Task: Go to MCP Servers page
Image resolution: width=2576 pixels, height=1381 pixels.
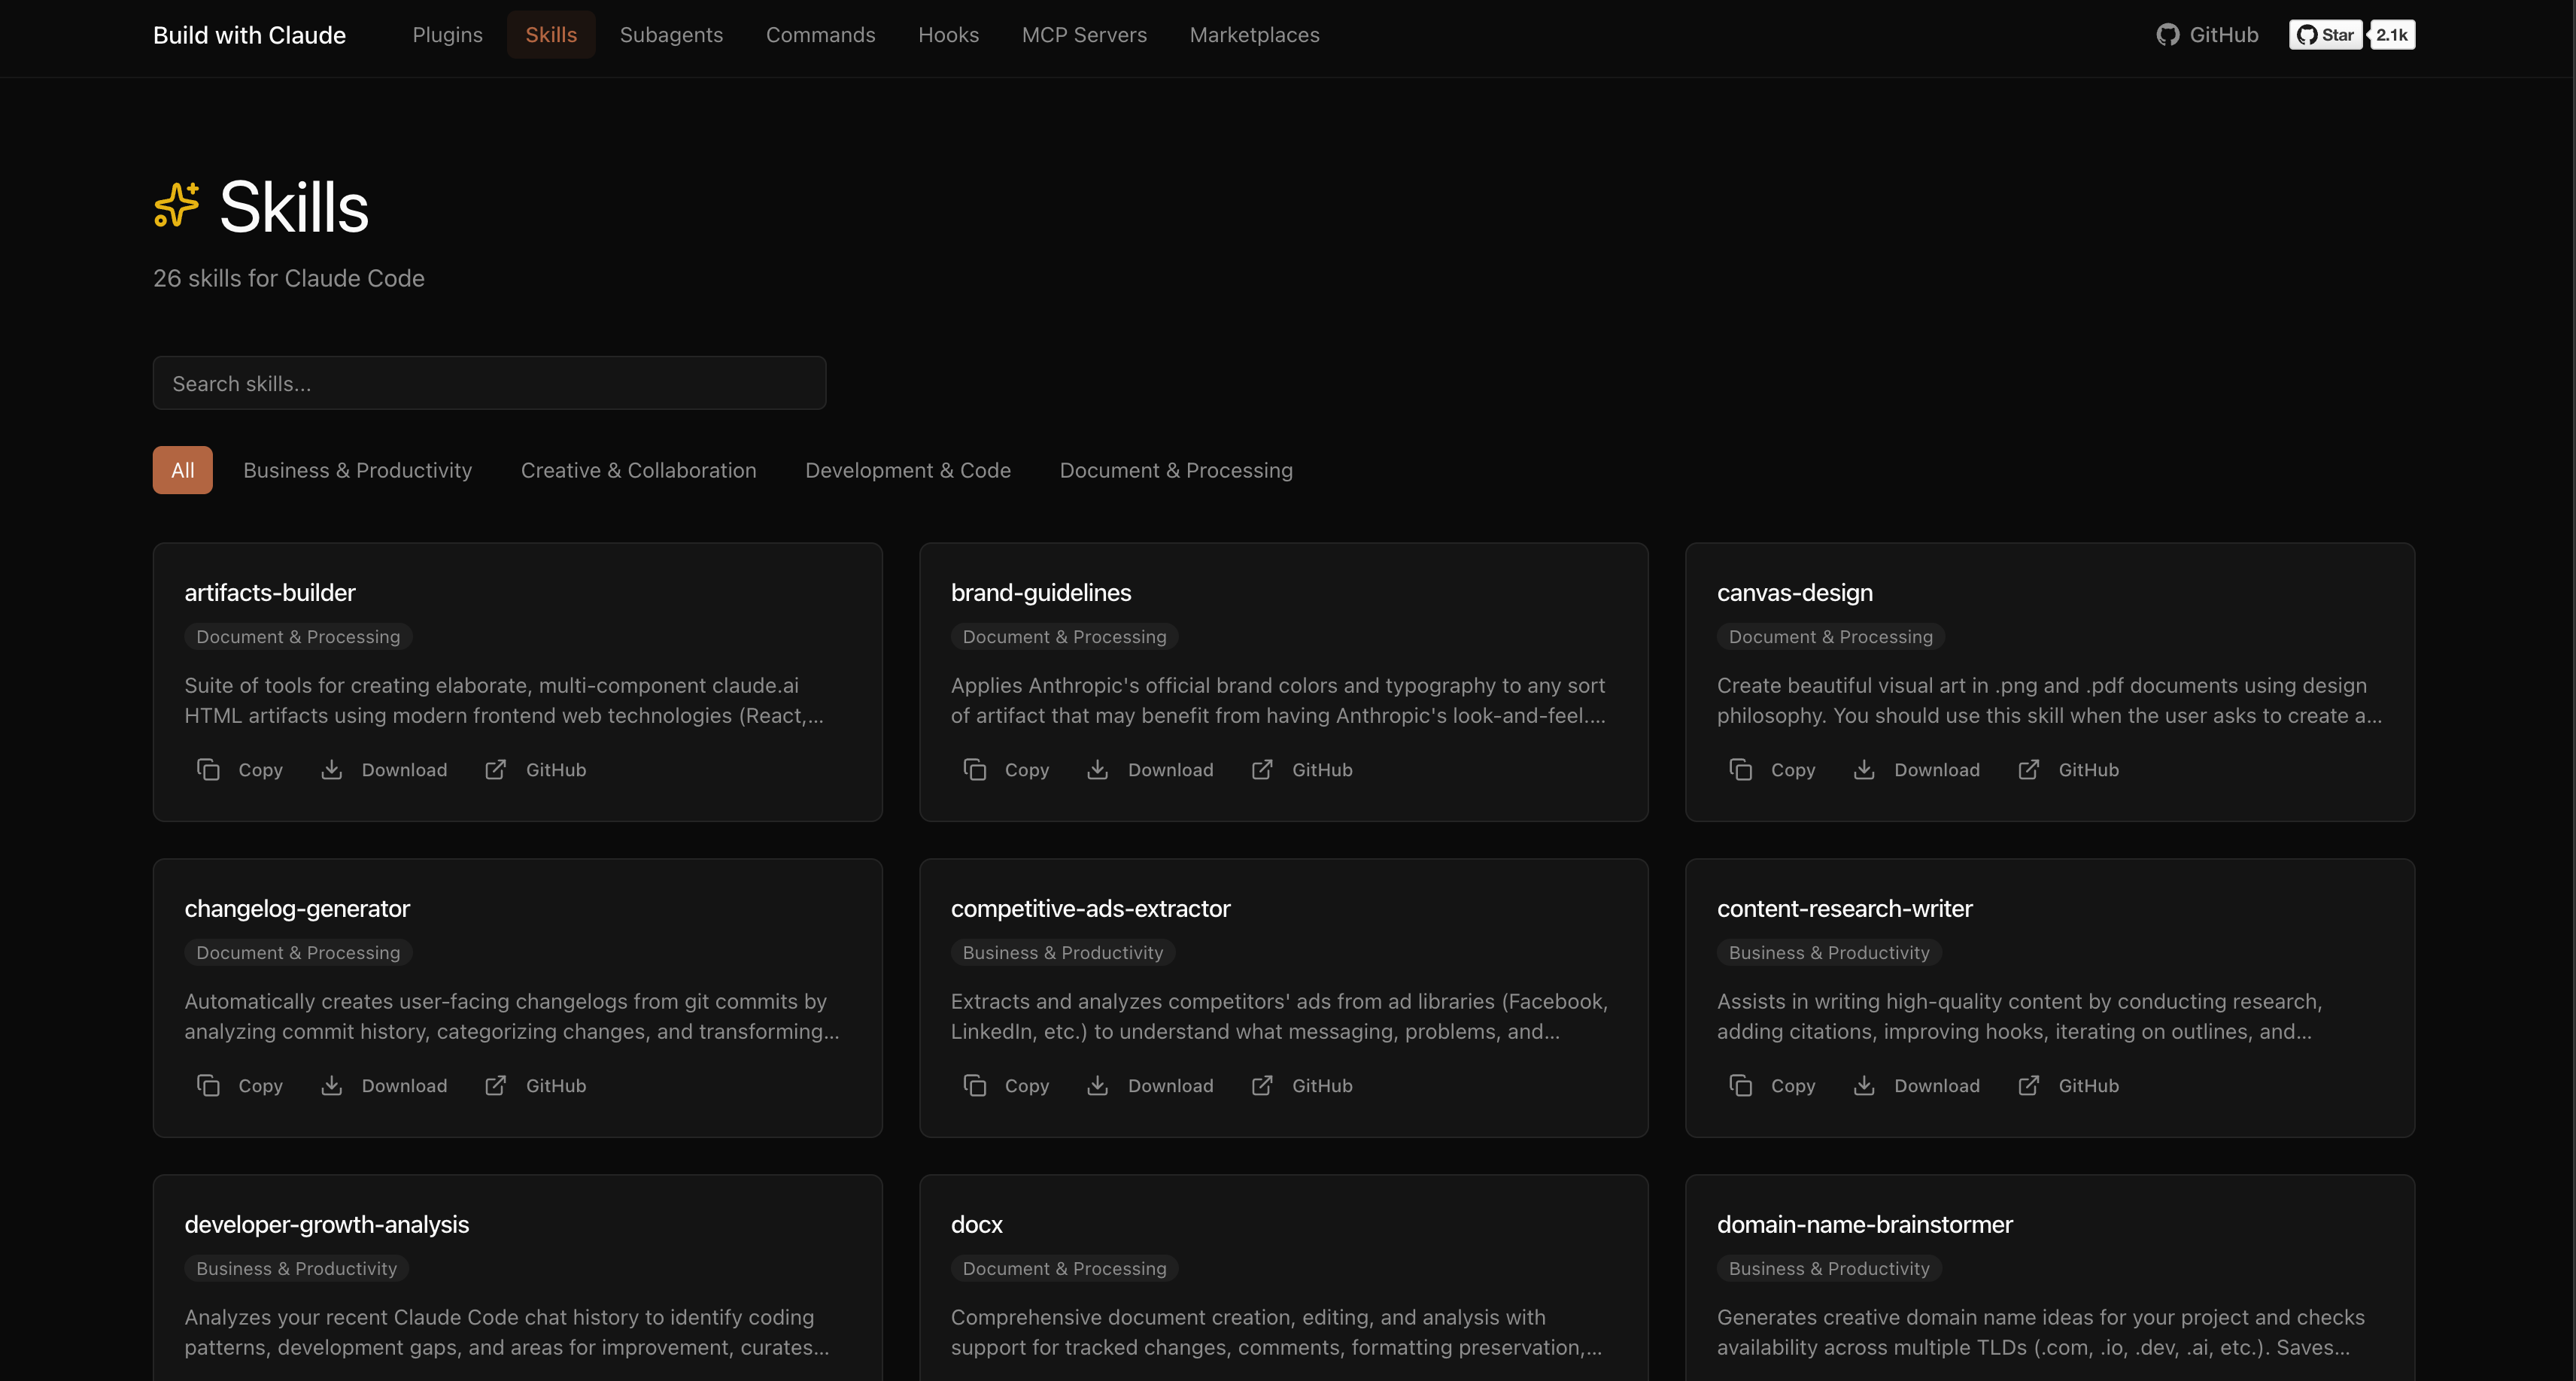Action: pos(1083,35)
